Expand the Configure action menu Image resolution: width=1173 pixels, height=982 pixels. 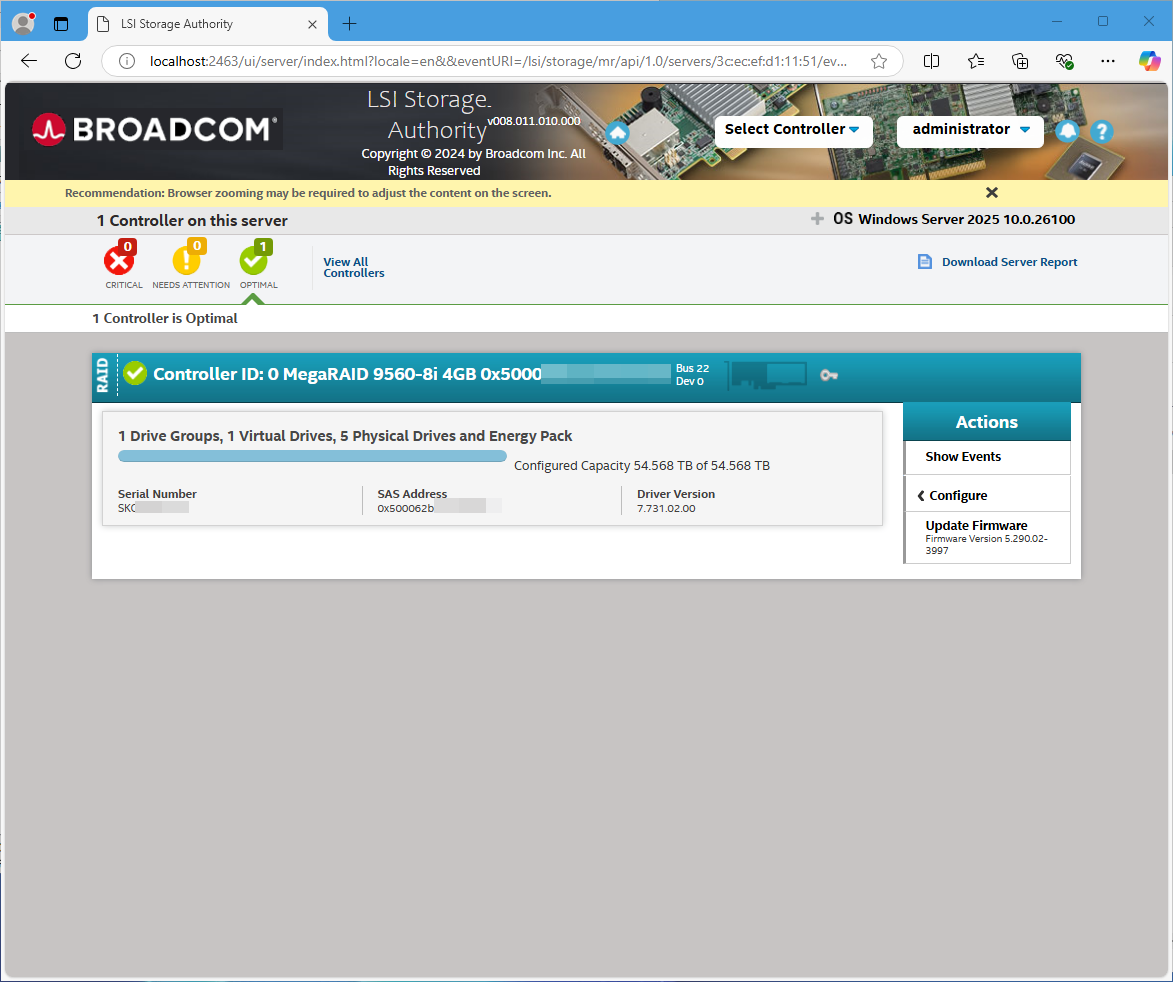click(987, 495)
